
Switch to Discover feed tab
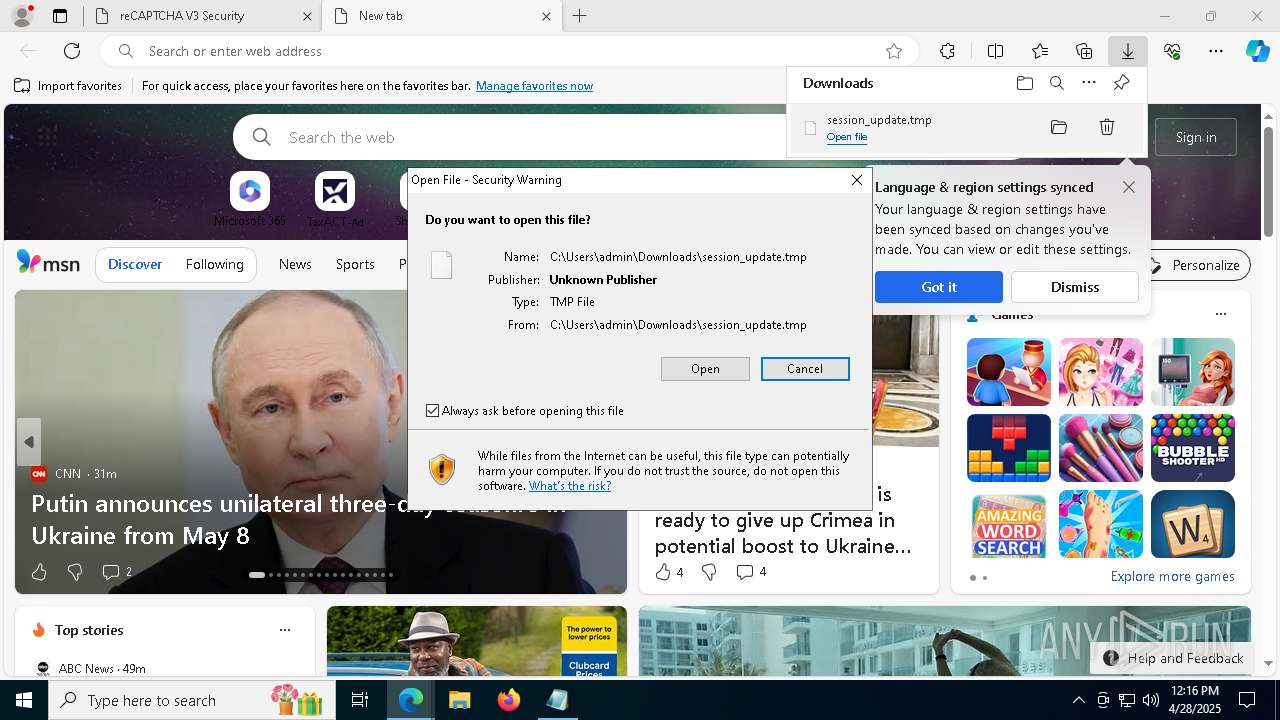[135, 264]
